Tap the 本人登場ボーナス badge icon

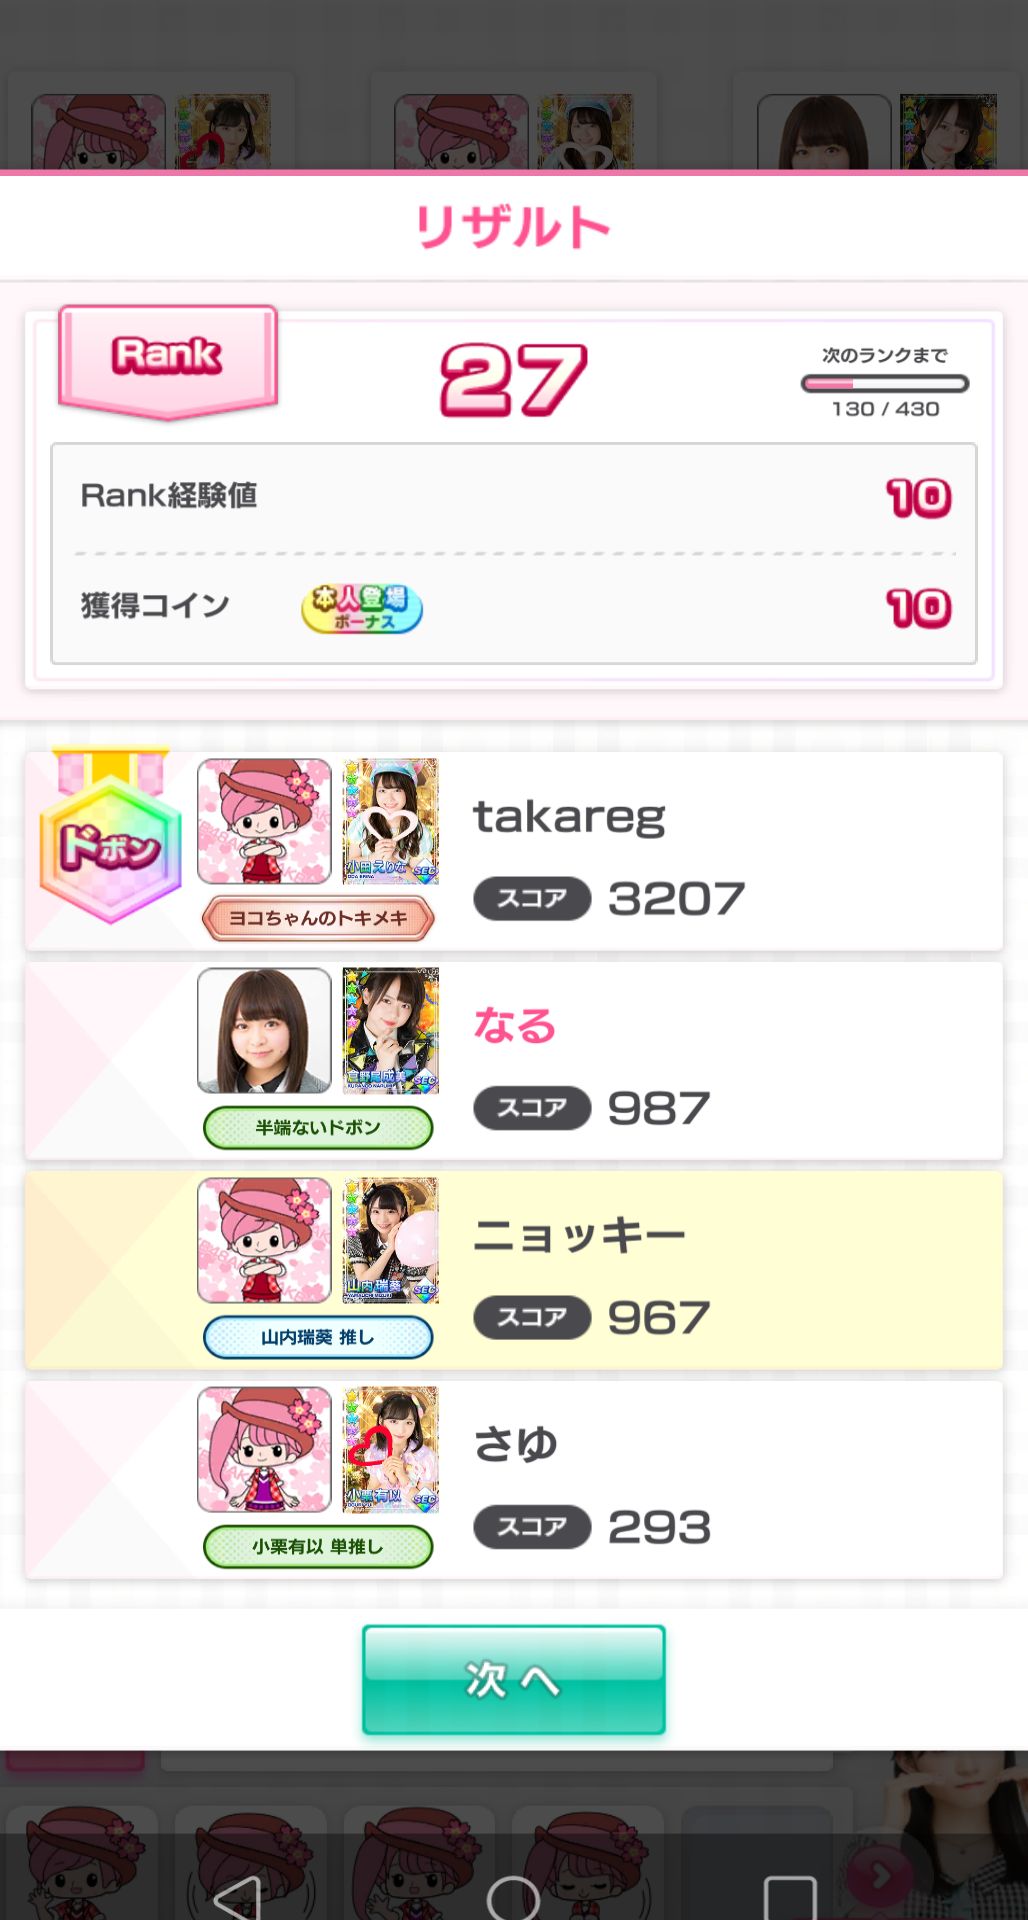point(362,608)
